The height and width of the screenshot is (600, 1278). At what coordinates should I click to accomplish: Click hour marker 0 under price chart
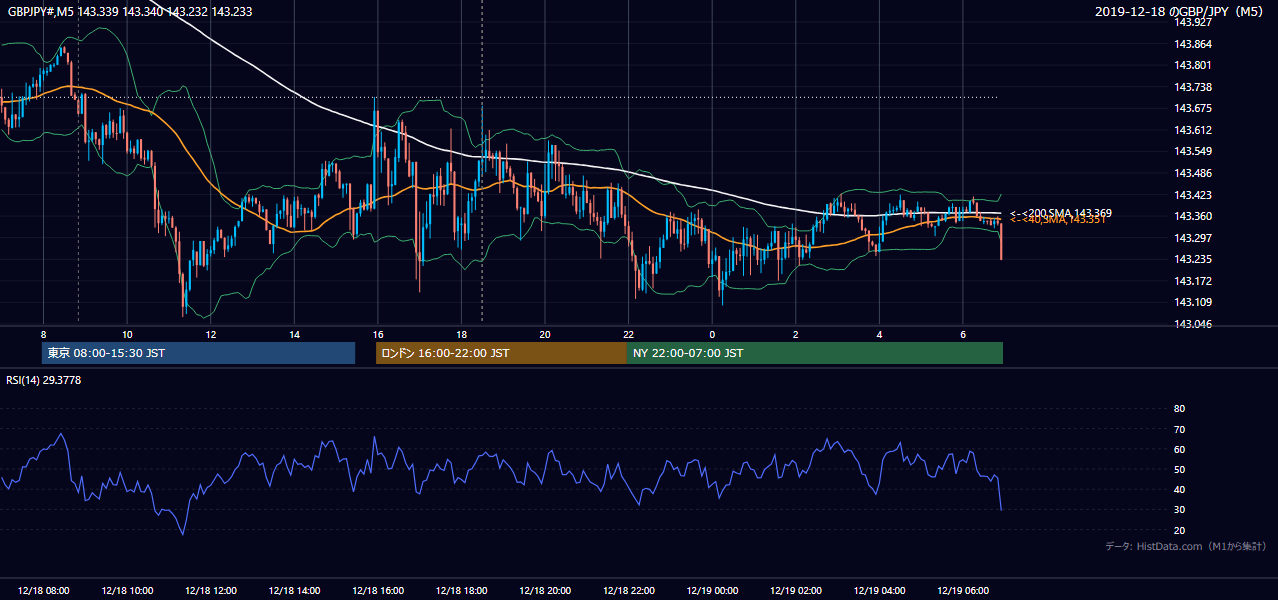point(712,334)
